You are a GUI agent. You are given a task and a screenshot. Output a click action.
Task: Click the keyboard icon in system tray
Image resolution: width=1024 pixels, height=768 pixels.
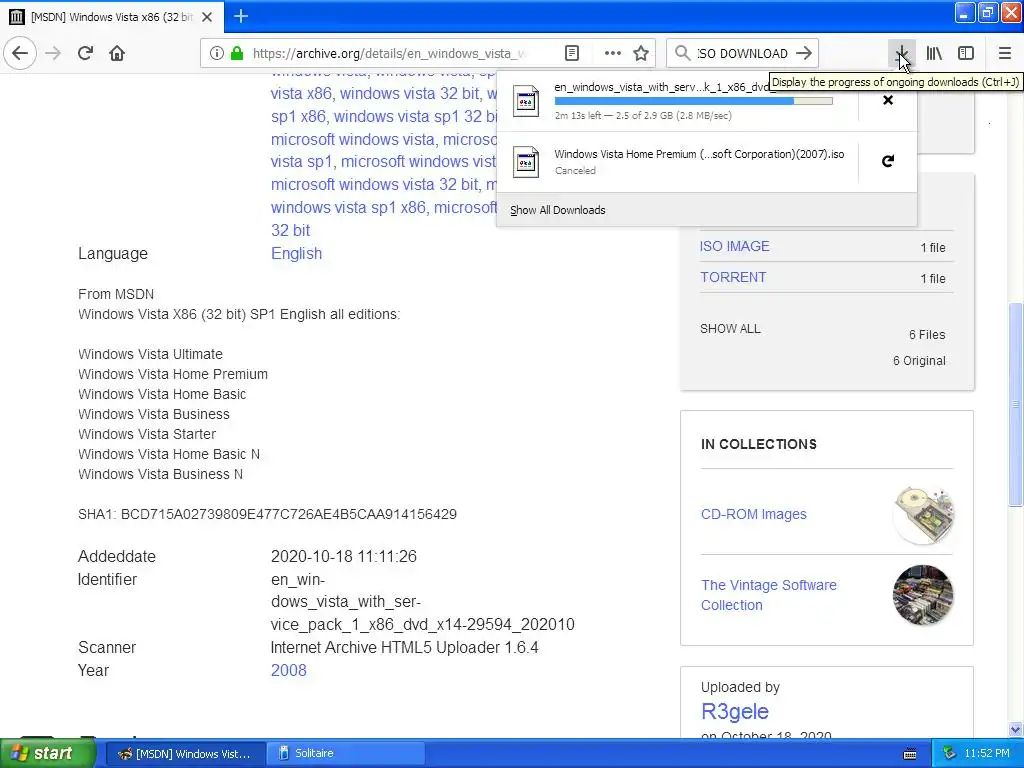click(910, 754)
